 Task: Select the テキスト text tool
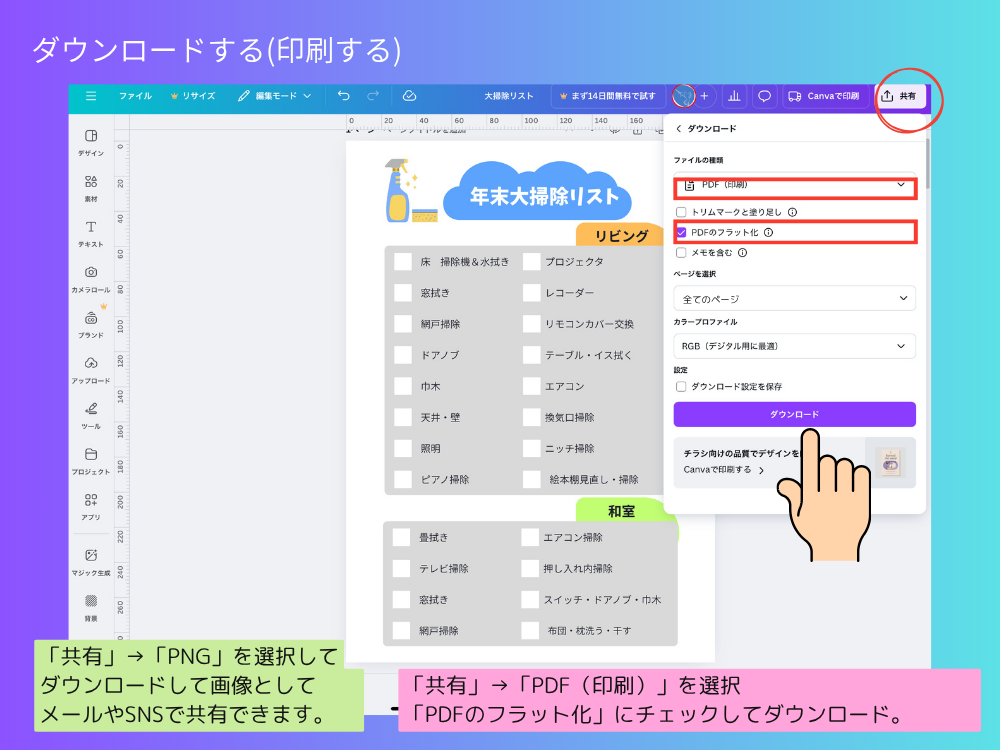[91, 232]
